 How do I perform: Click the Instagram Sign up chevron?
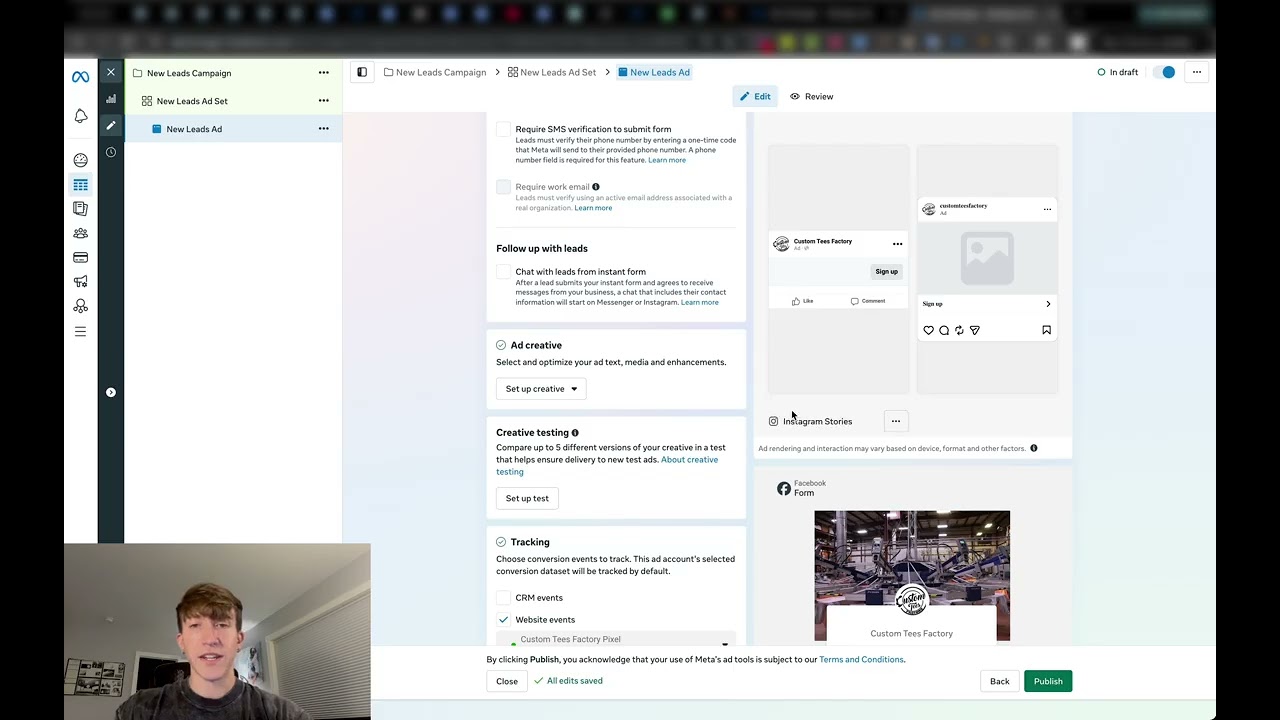click(x=1048, y=304)
